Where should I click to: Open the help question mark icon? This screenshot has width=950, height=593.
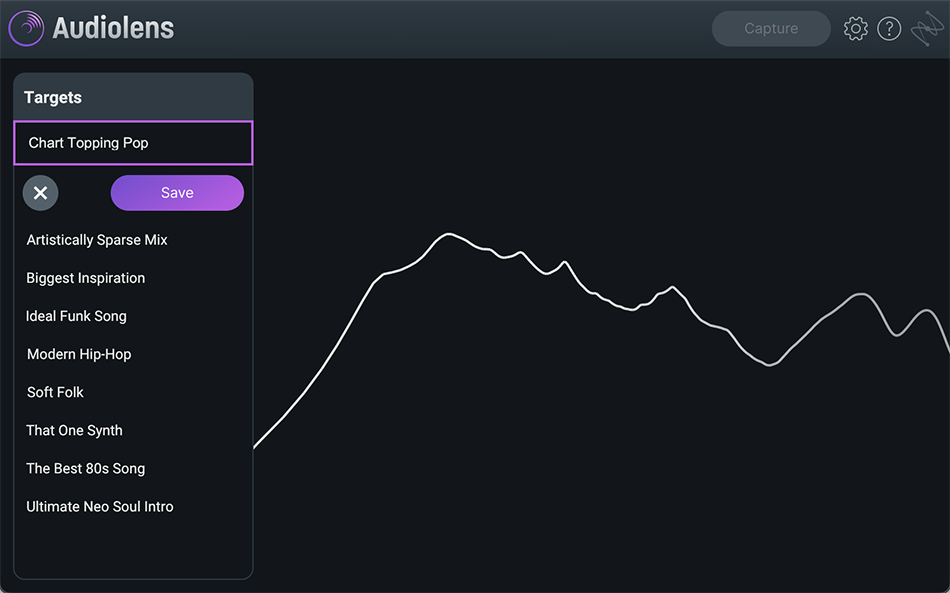click(889, 28)
